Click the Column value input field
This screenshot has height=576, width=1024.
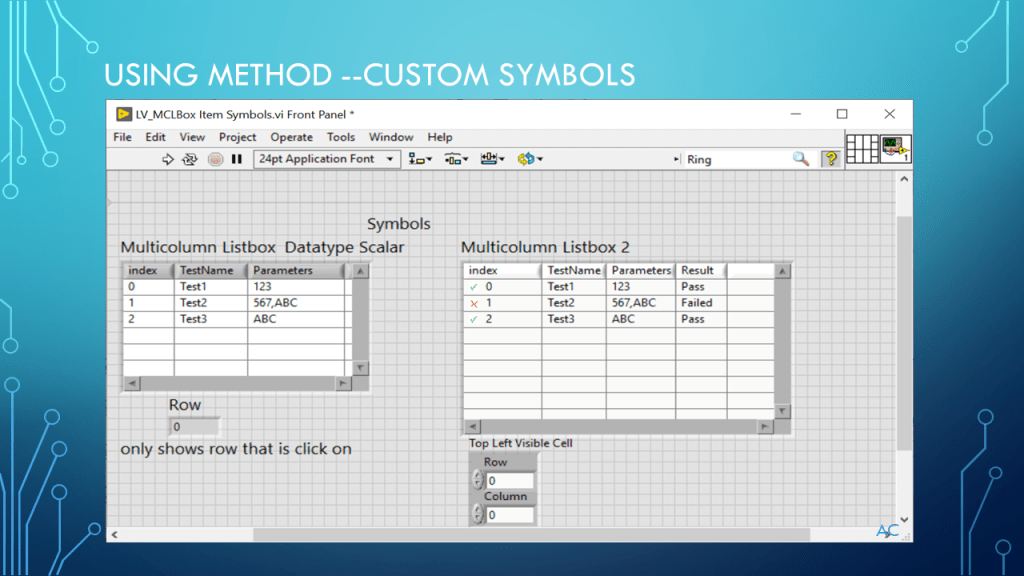point(510,515)
